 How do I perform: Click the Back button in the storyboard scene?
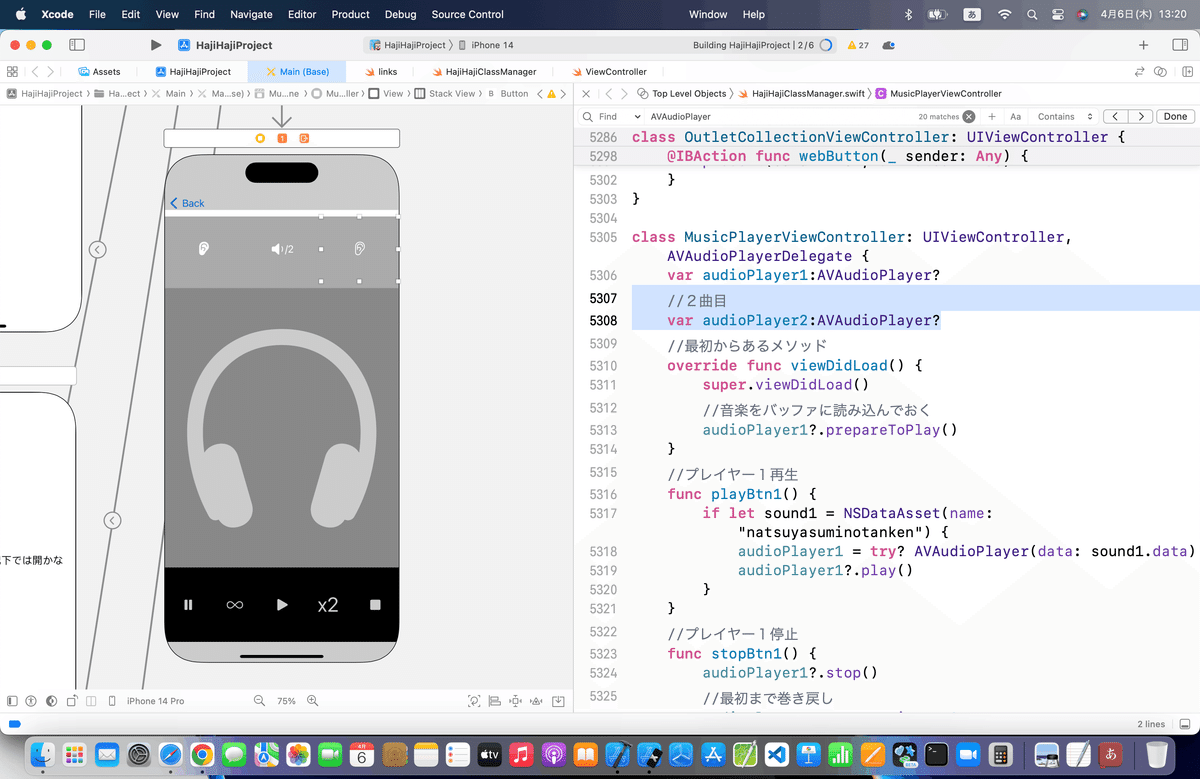pos(187,203)
